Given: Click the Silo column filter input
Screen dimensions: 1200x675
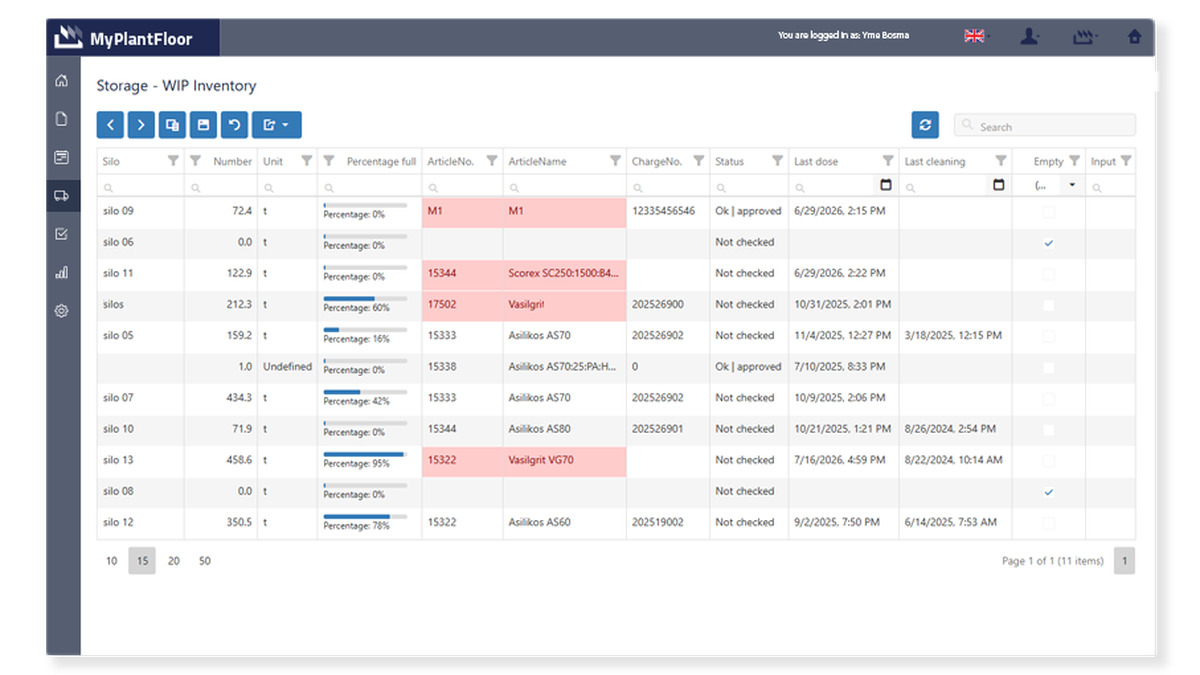Looking at the screenshot, I should [x=140, y=186].
